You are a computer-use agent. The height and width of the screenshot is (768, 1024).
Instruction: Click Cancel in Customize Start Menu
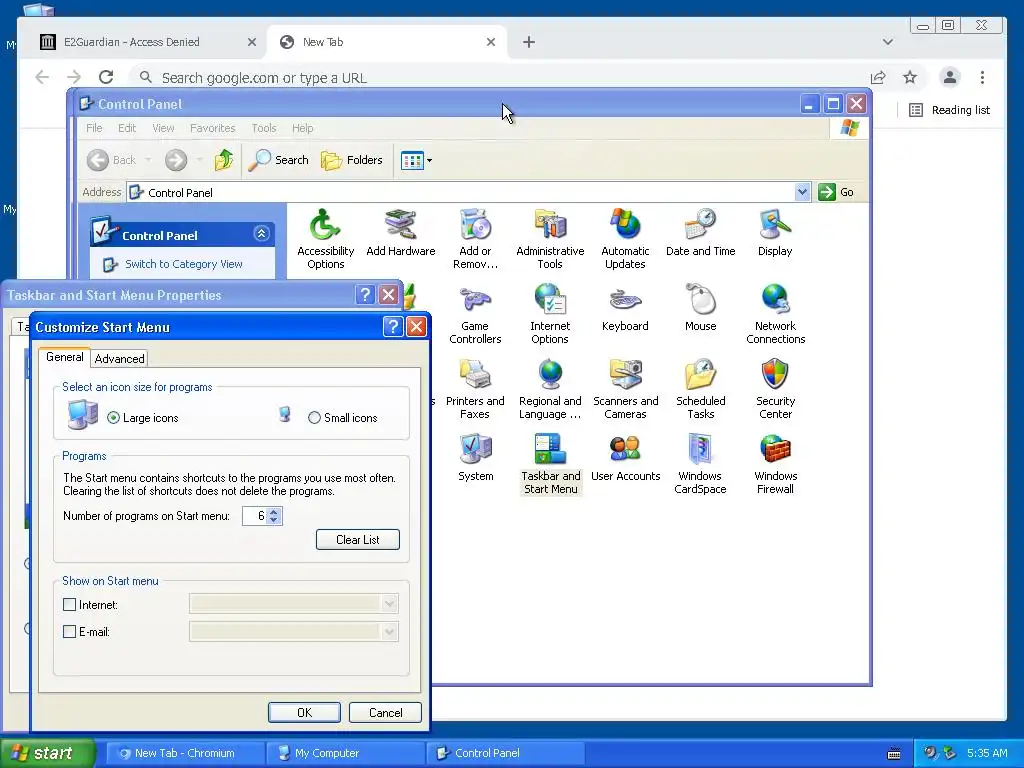(385, 712)
